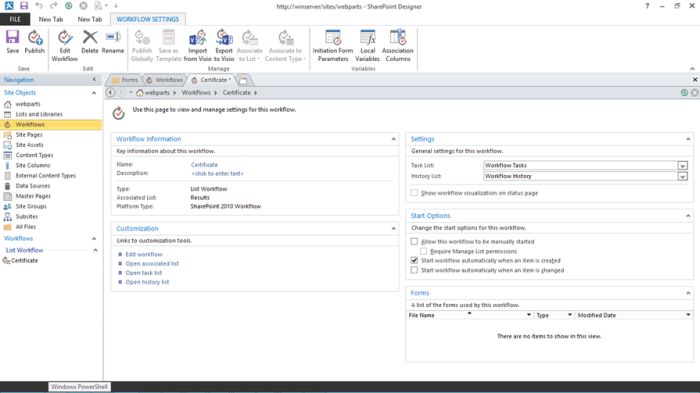Select the Certificate document tab

point(211,80)
